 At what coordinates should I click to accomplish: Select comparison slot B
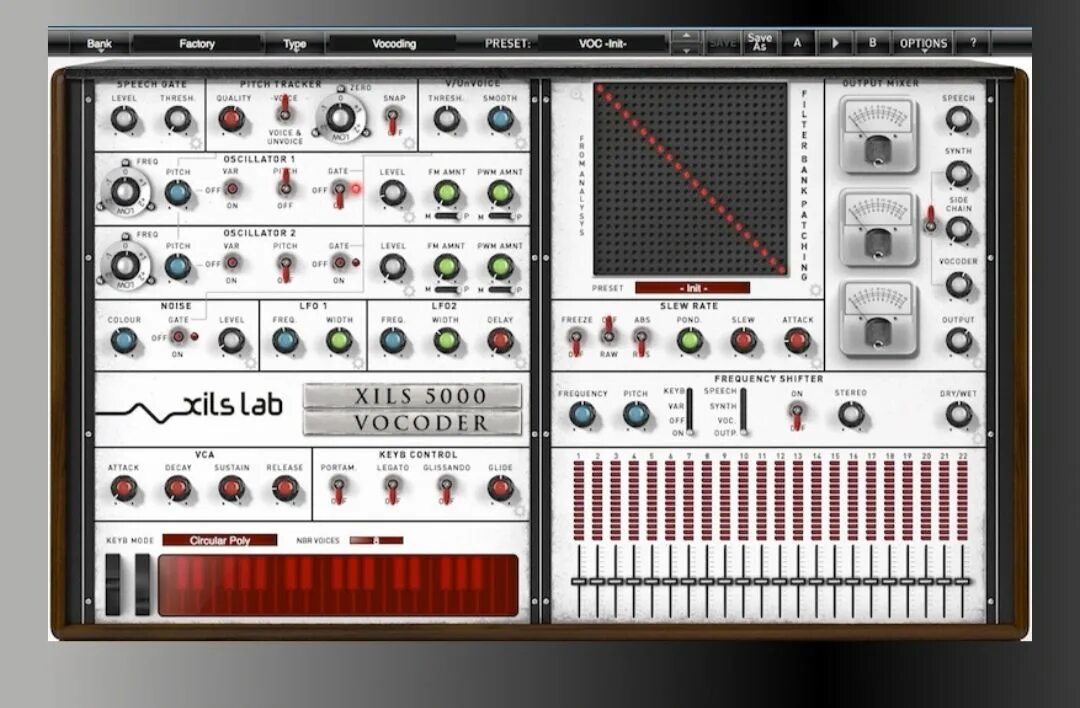(x=872, y=43)
